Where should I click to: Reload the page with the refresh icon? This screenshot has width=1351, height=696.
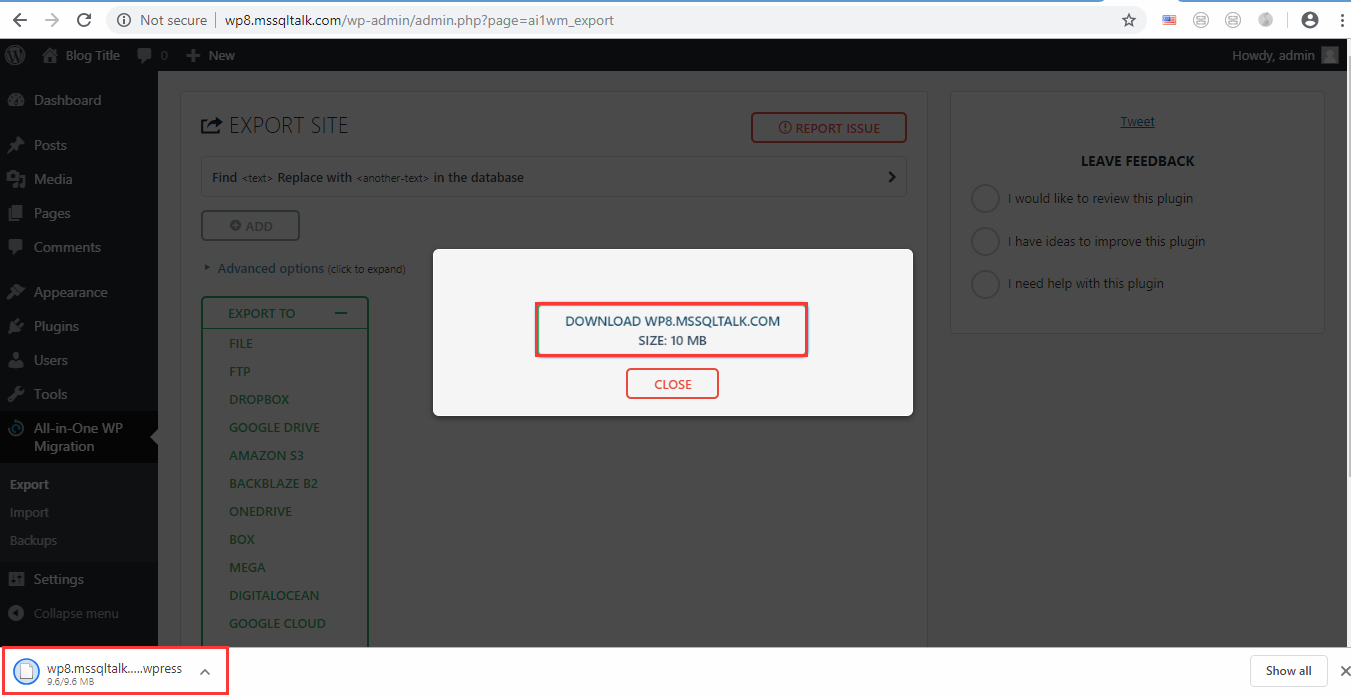[x=85, y=20]
